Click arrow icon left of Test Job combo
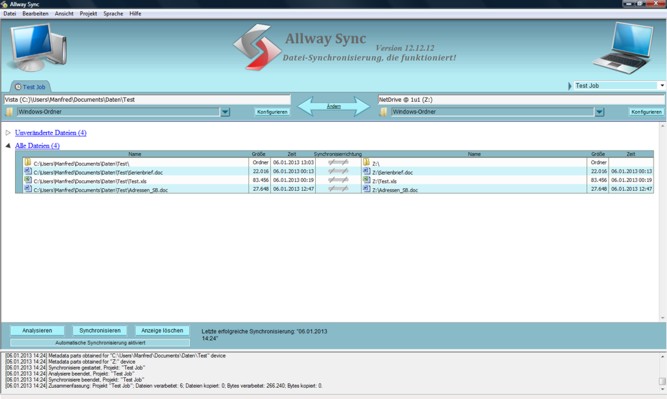667x399 pixels. pyautogui.click(x=570, y=86)
